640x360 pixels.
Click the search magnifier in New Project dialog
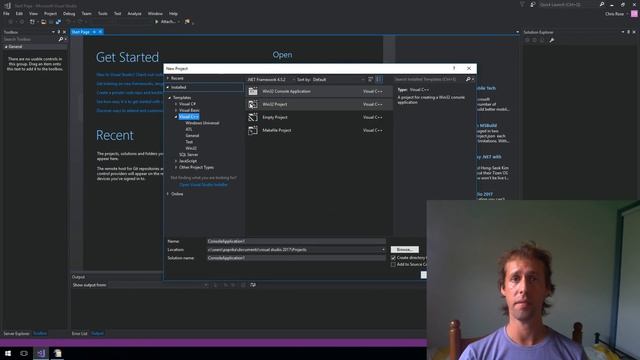coord(468,79)
